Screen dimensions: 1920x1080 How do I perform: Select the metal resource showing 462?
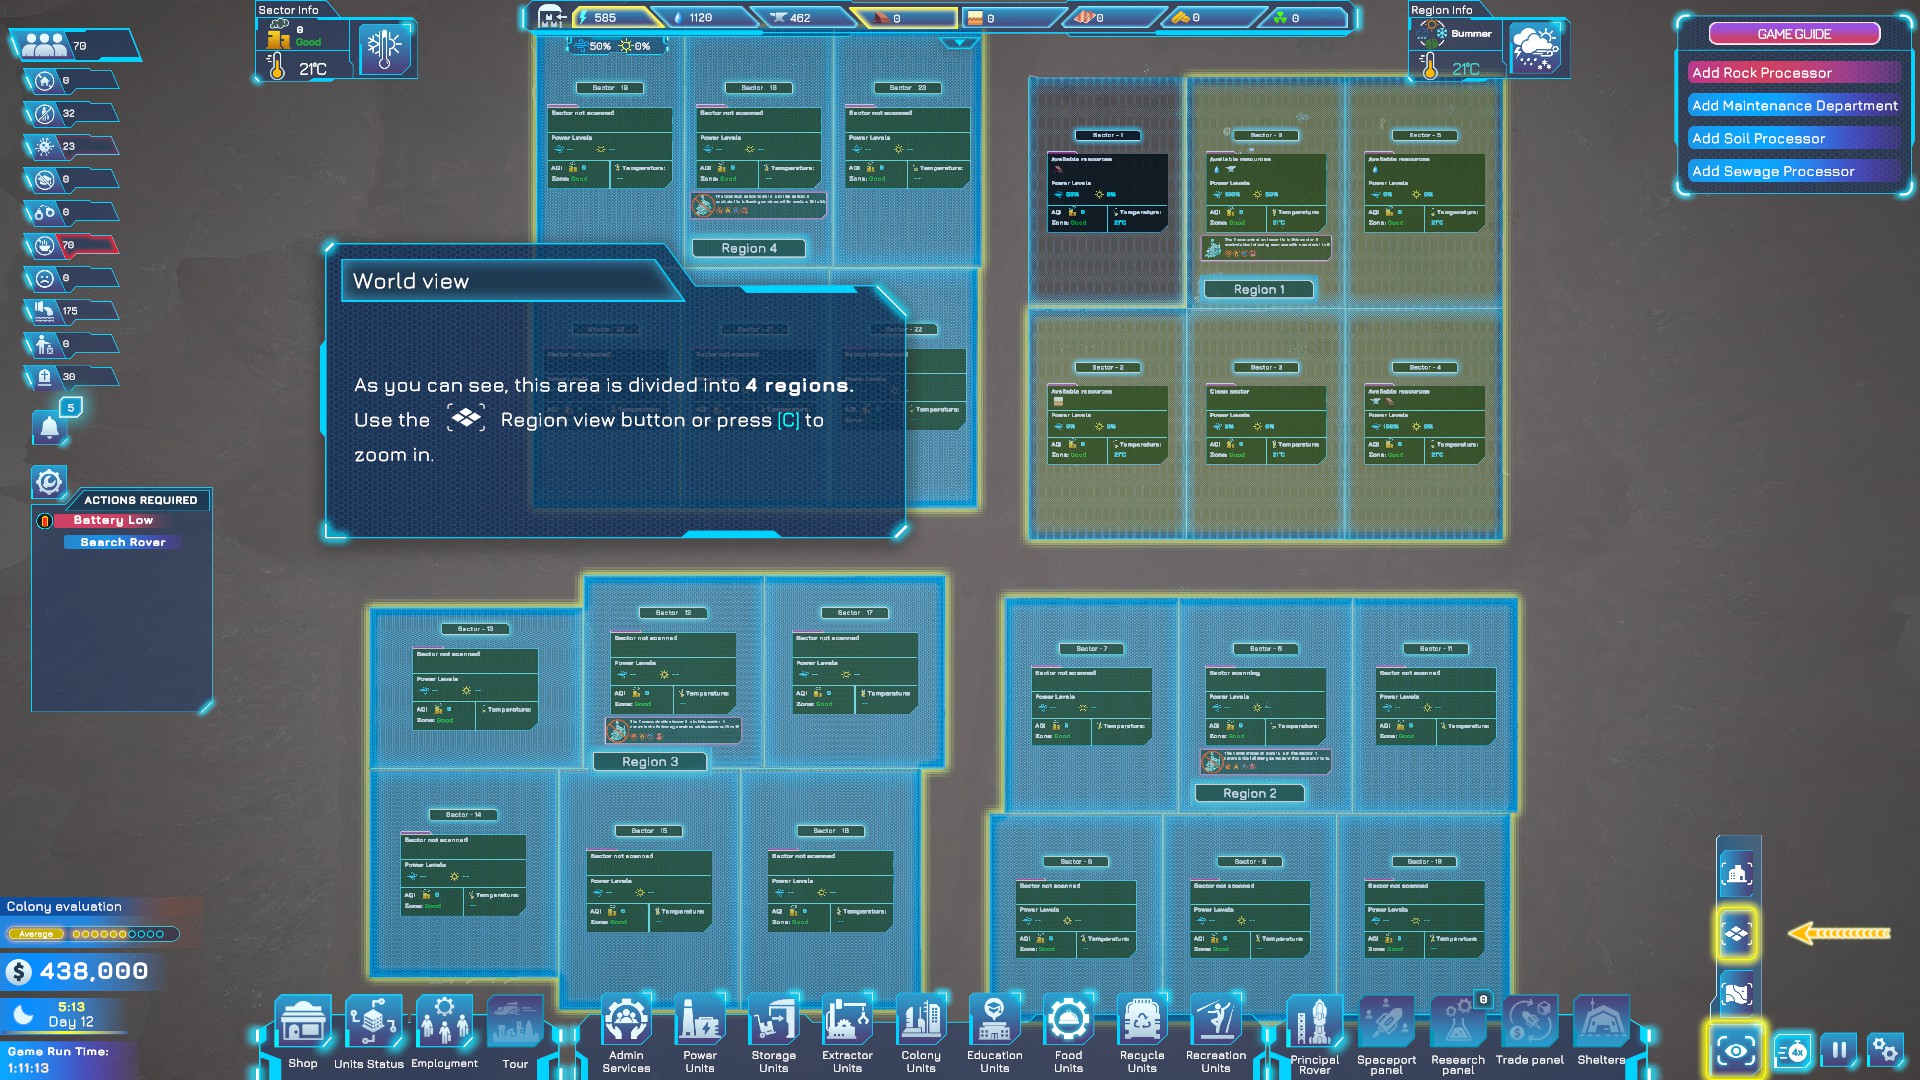pyautogui.click(x=805, y=18)
